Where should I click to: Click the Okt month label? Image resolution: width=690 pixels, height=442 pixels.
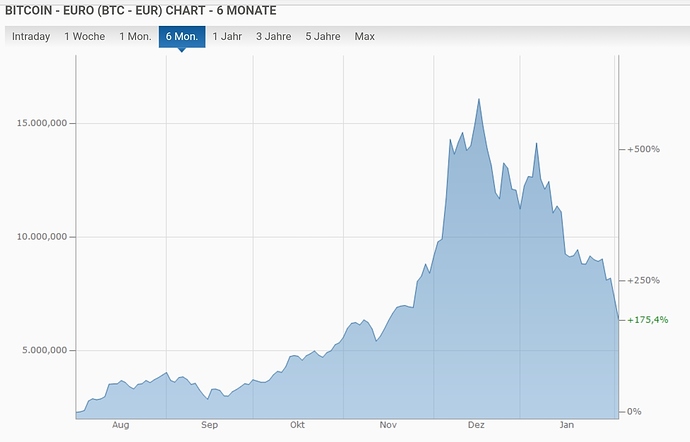click(x=297, y=425)
